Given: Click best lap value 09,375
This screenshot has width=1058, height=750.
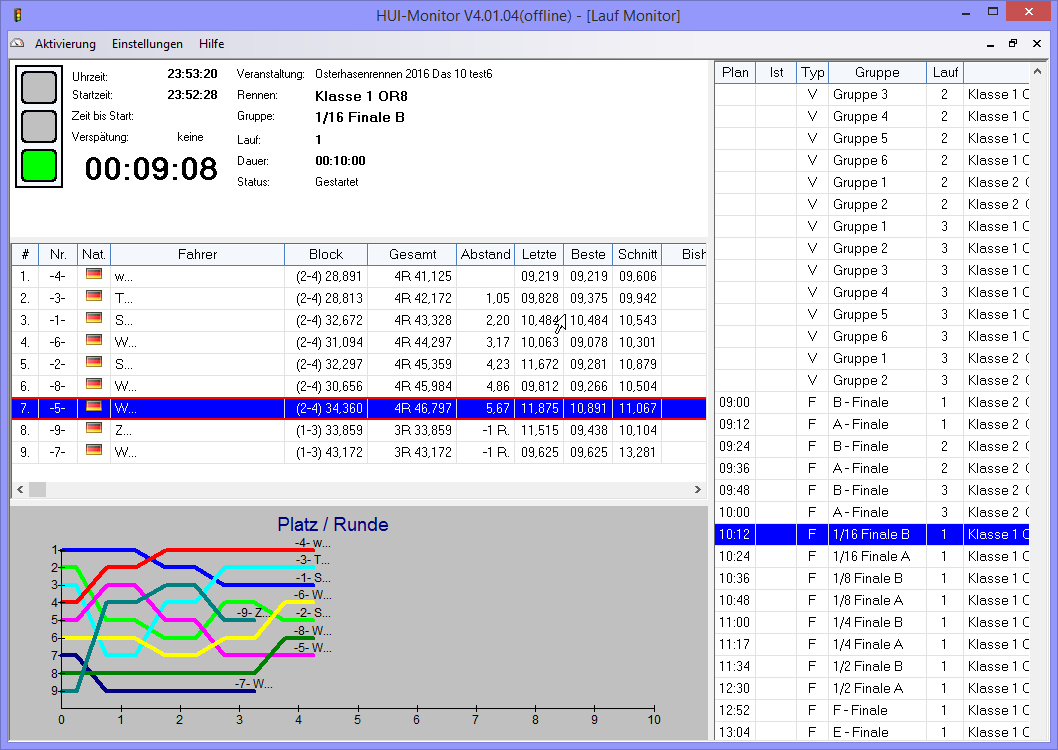Looking at the screenshot, I should [588, 298].
